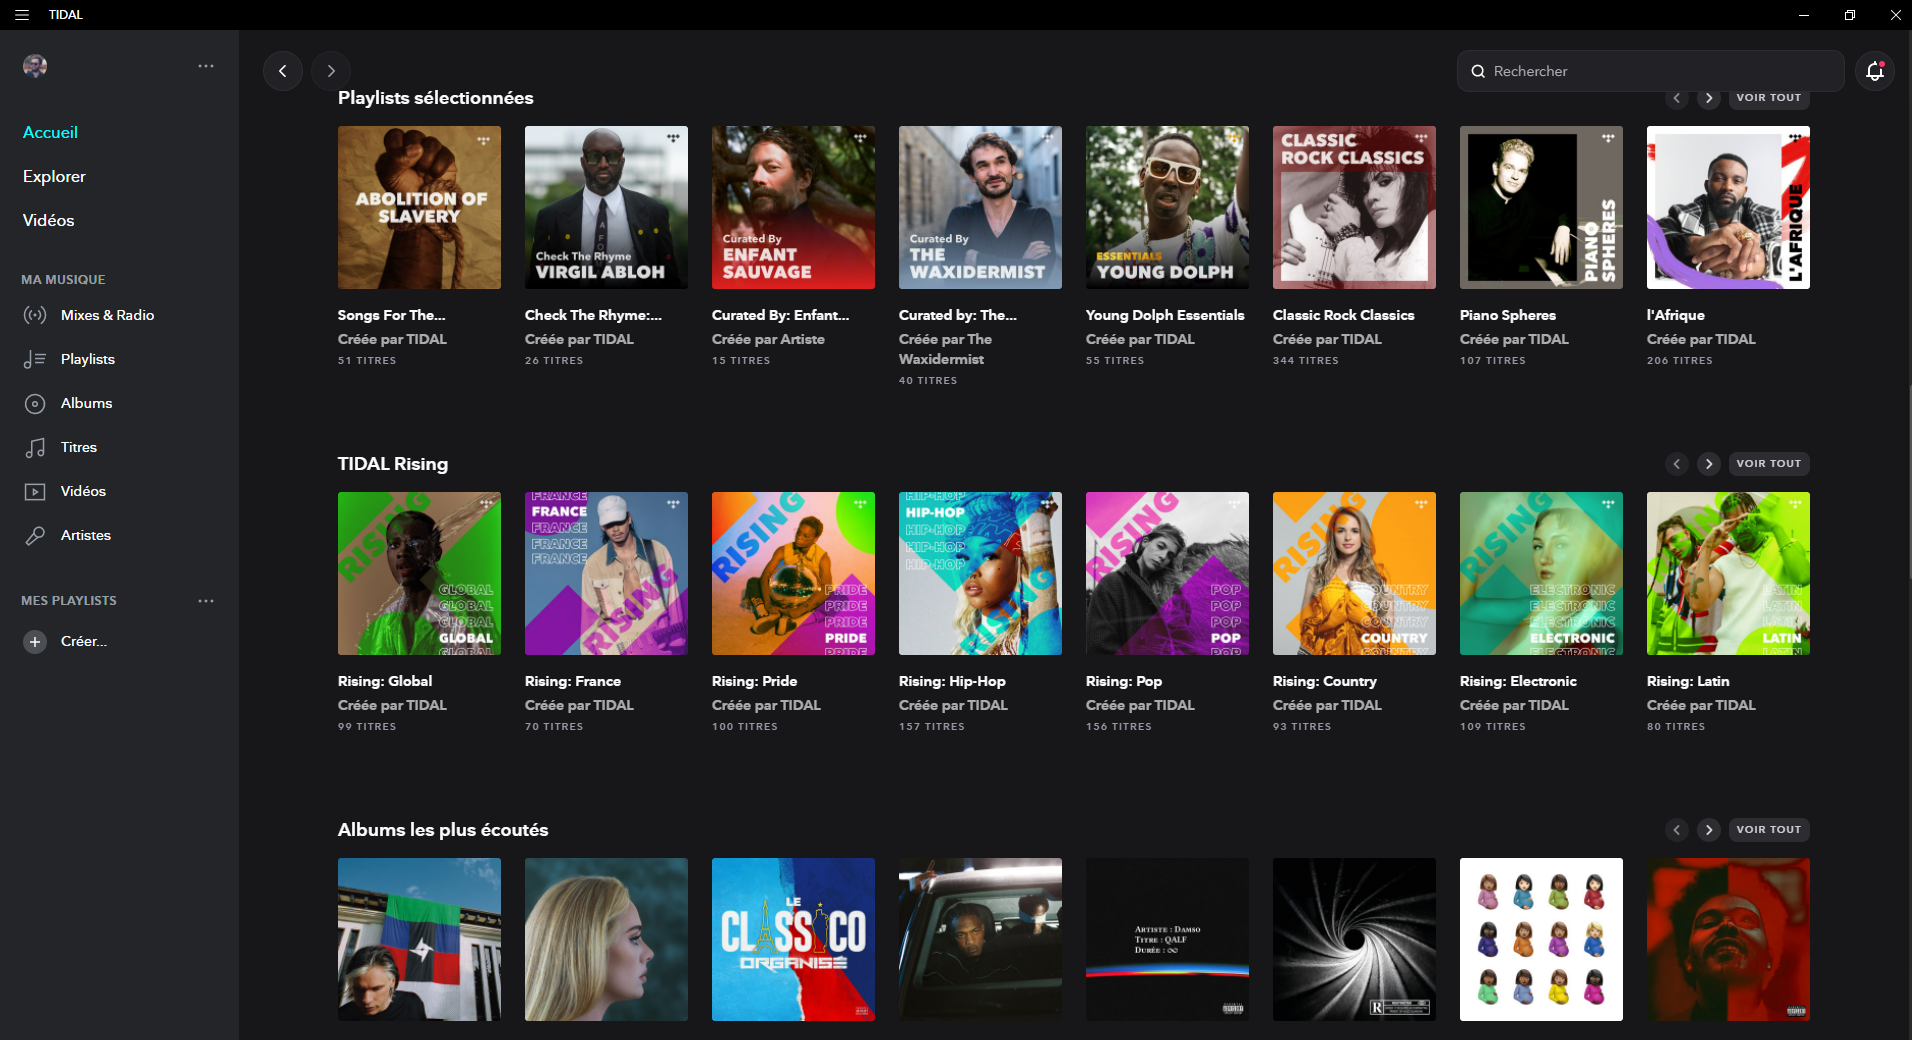Open the hamburger menu next to TIDAL
This screenshot has width=1912, height=1040.
pos(22,15)
